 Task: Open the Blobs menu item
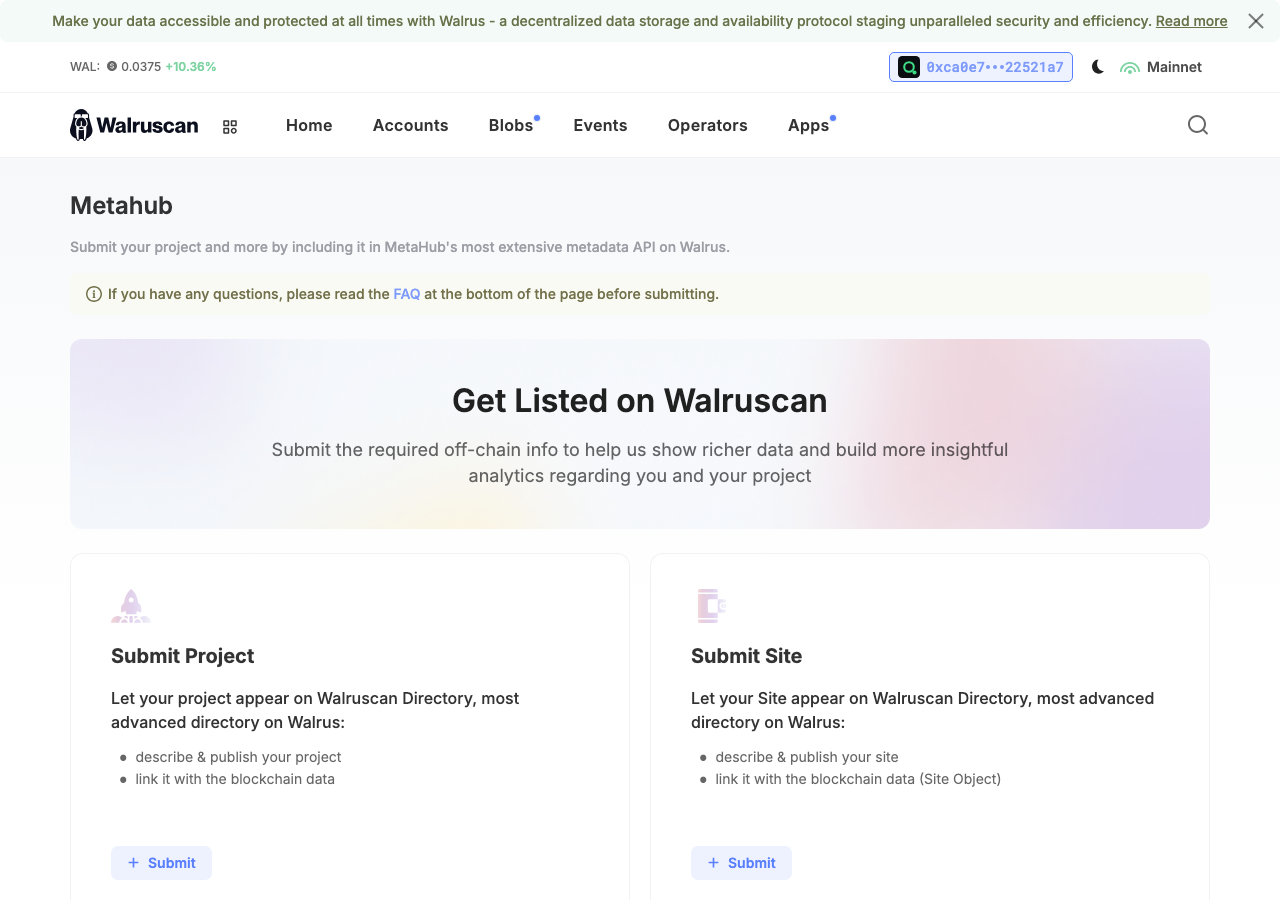pos(511,125)
